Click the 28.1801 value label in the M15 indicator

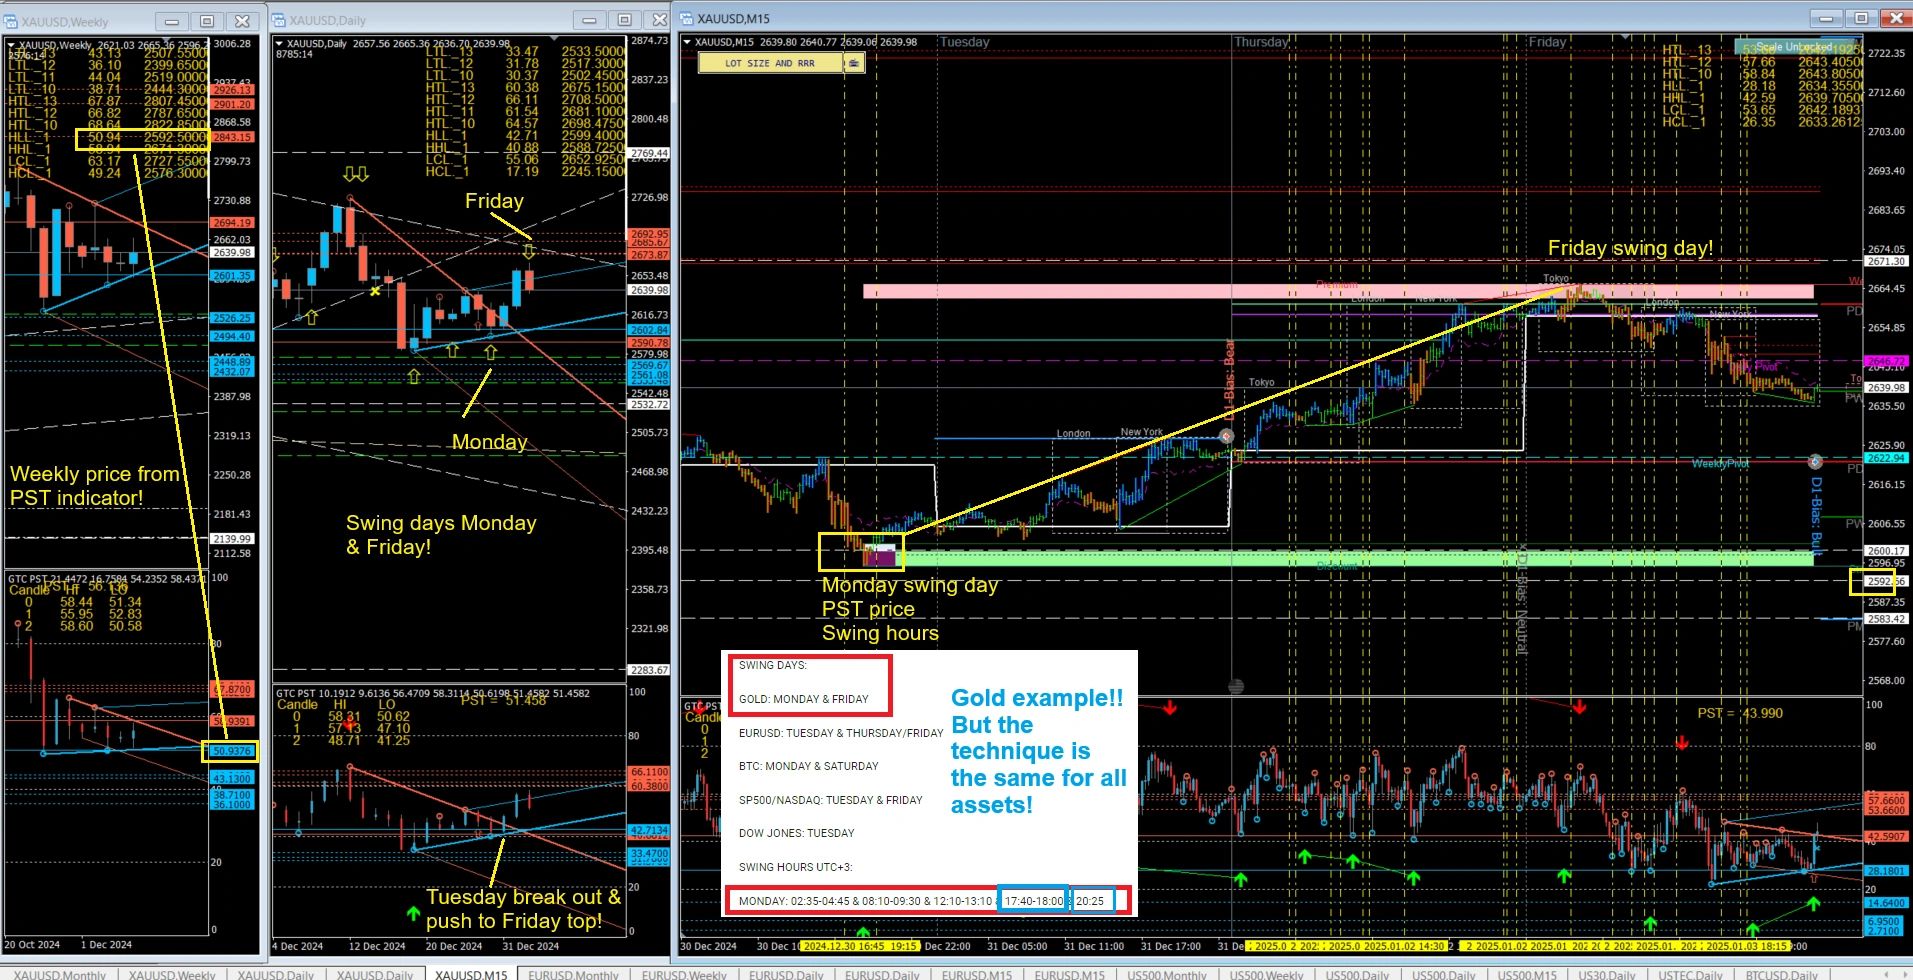1886,871
